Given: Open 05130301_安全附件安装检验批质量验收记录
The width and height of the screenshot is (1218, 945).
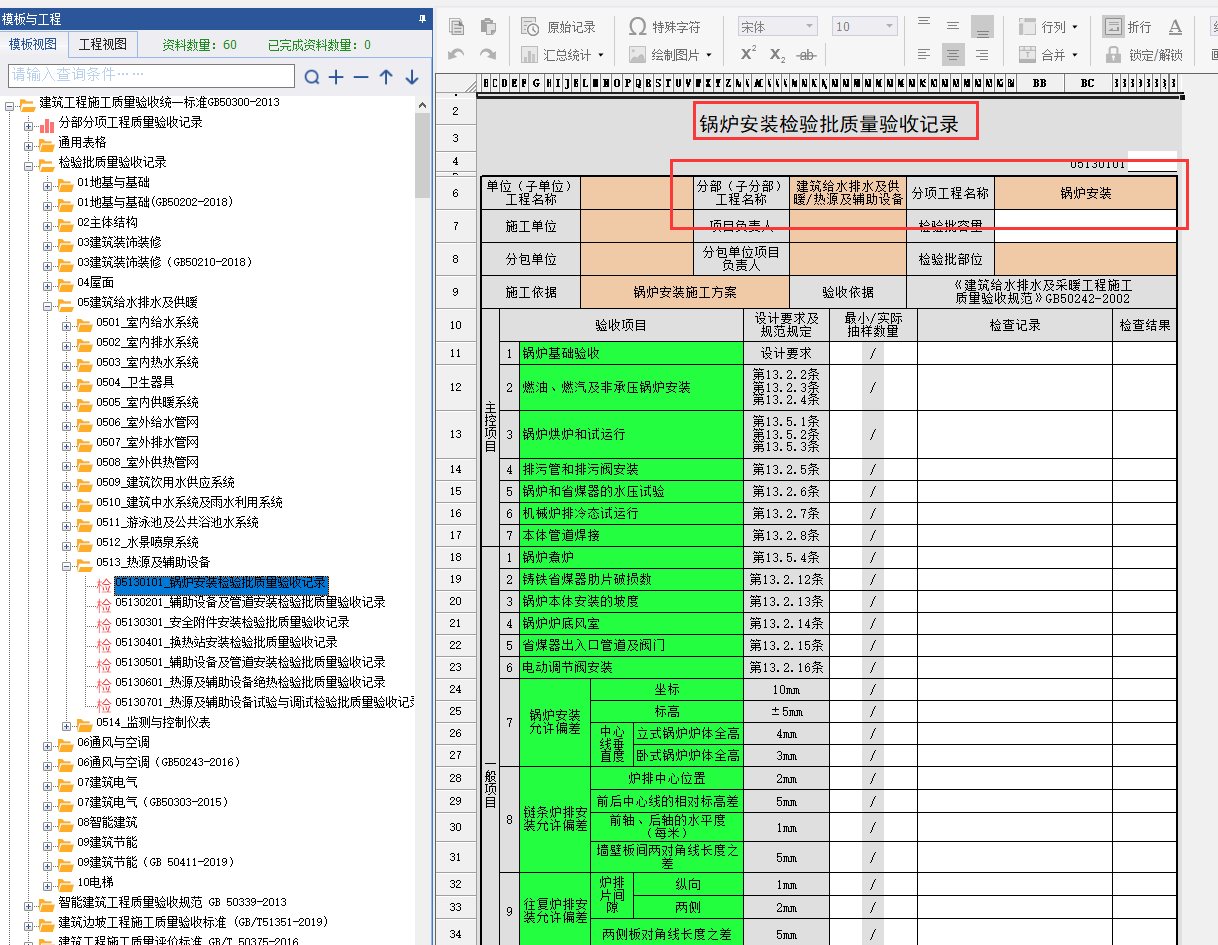Looking at the screenshot, I should (232, 622).
